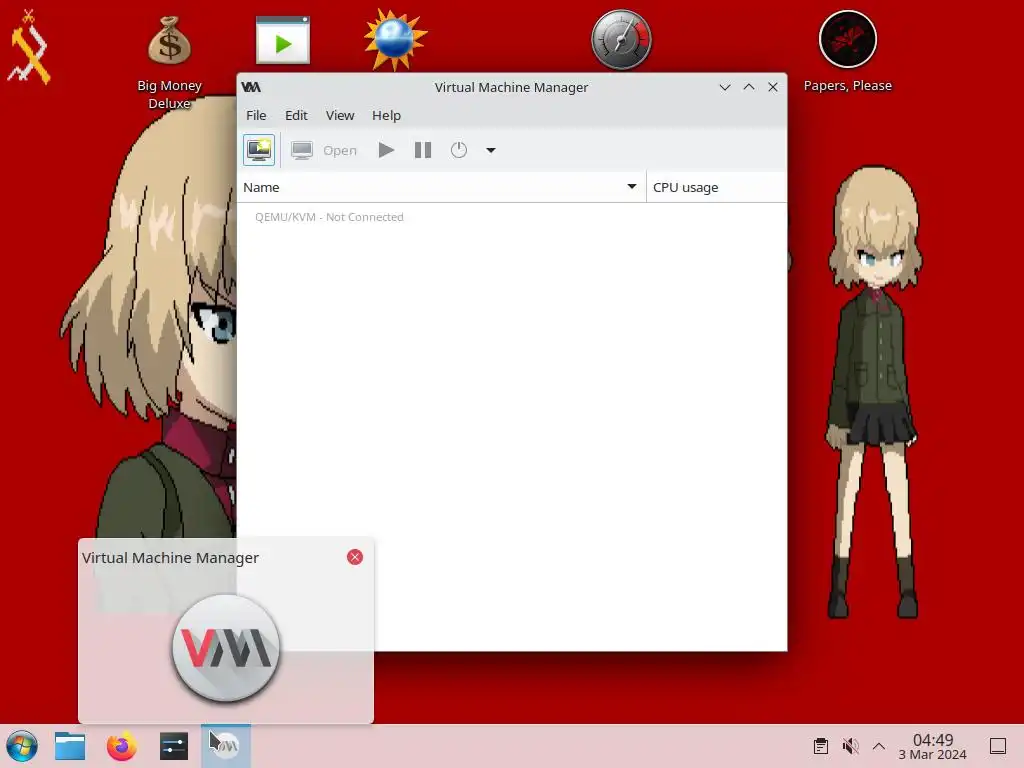The image size is (1024, 768).
Task: Click the CPU usage column header
Action: 716,187
